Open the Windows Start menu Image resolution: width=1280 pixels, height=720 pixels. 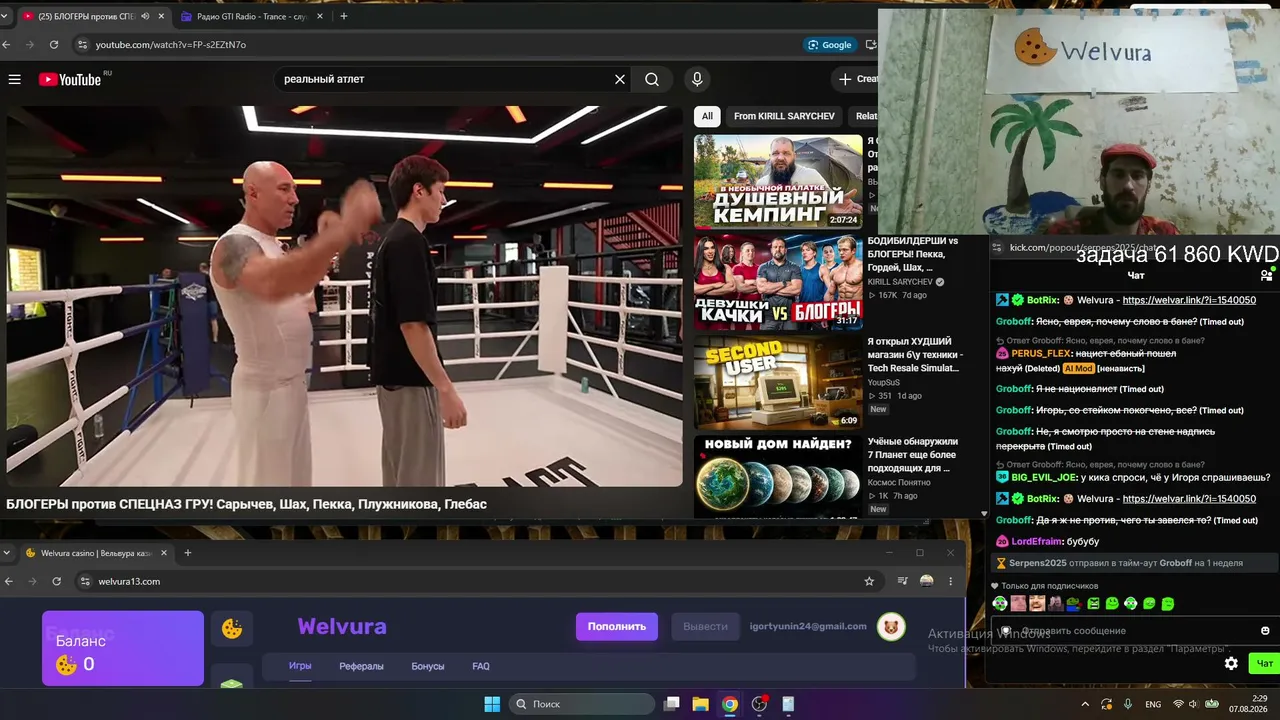(492, 704)
